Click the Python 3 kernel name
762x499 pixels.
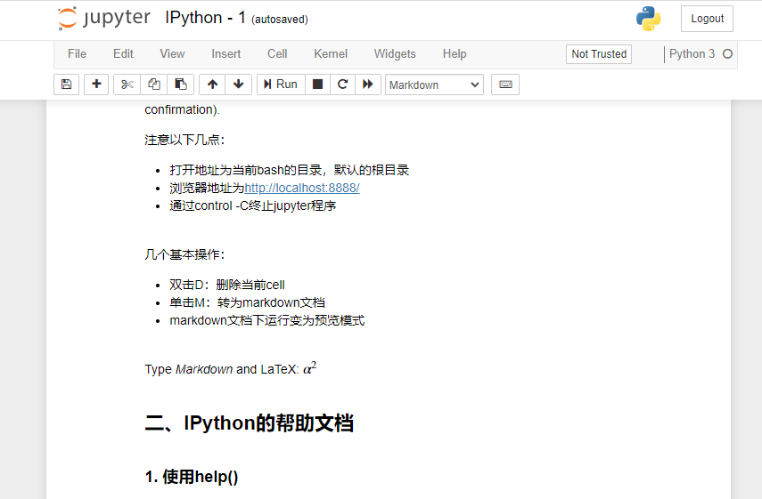pos(692,54)
